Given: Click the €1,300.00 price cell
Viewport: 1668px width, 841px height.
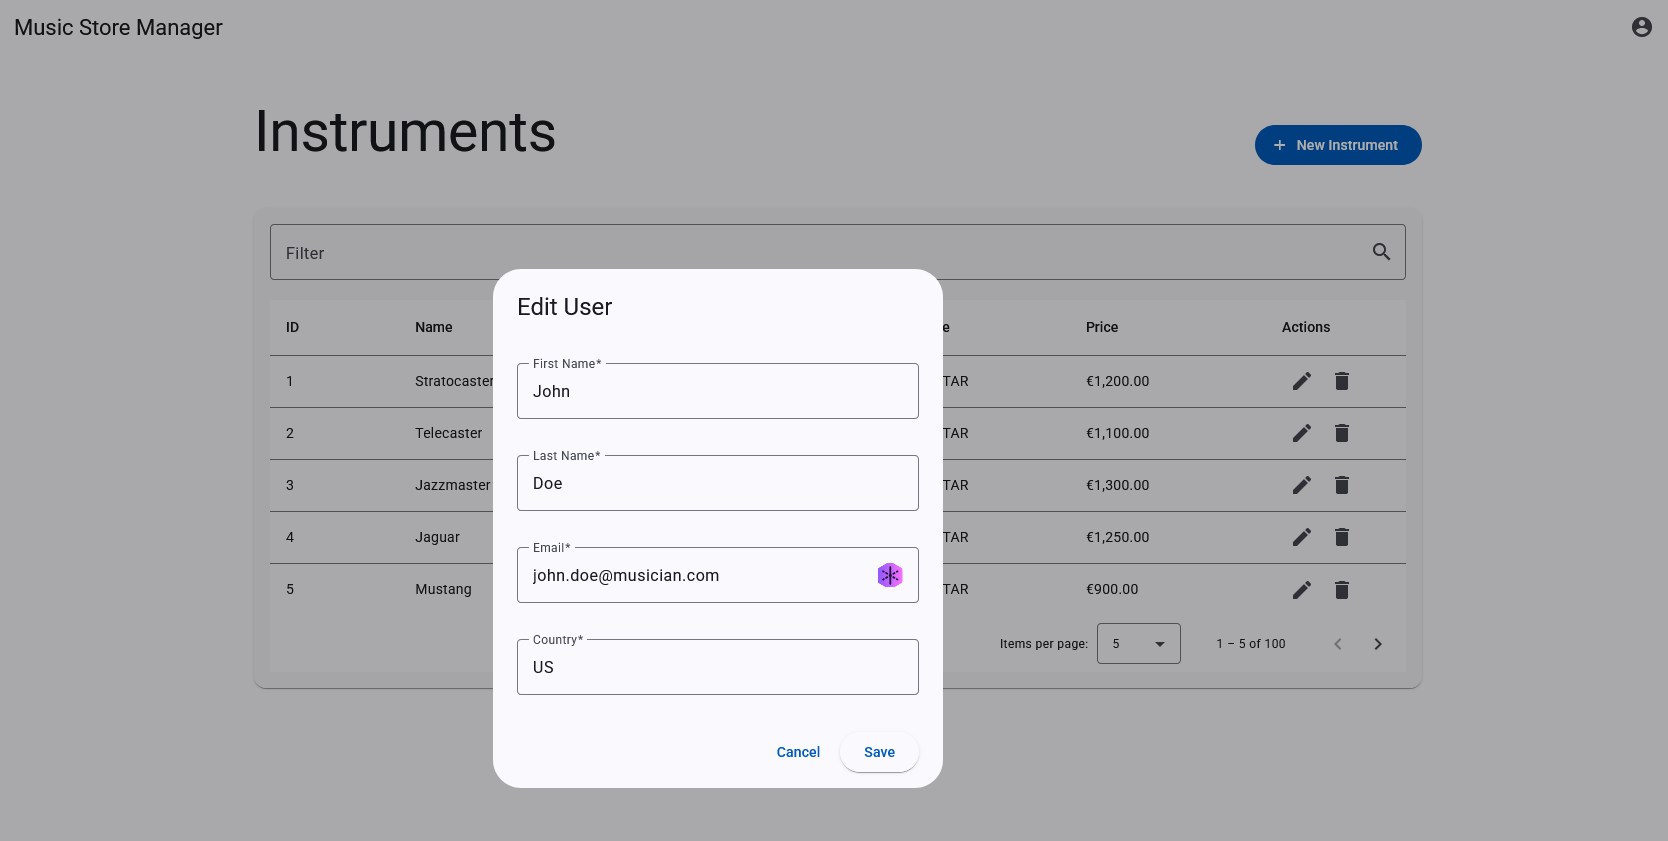Looking at the screenshot, I should (x=1118, y=485).
